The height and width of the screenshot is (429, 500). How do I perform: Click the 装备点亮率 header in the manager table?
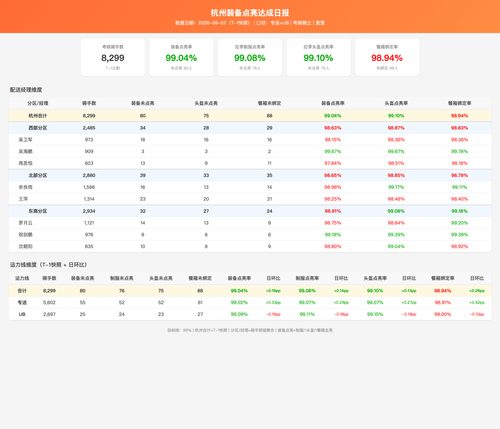coord(333,103)
